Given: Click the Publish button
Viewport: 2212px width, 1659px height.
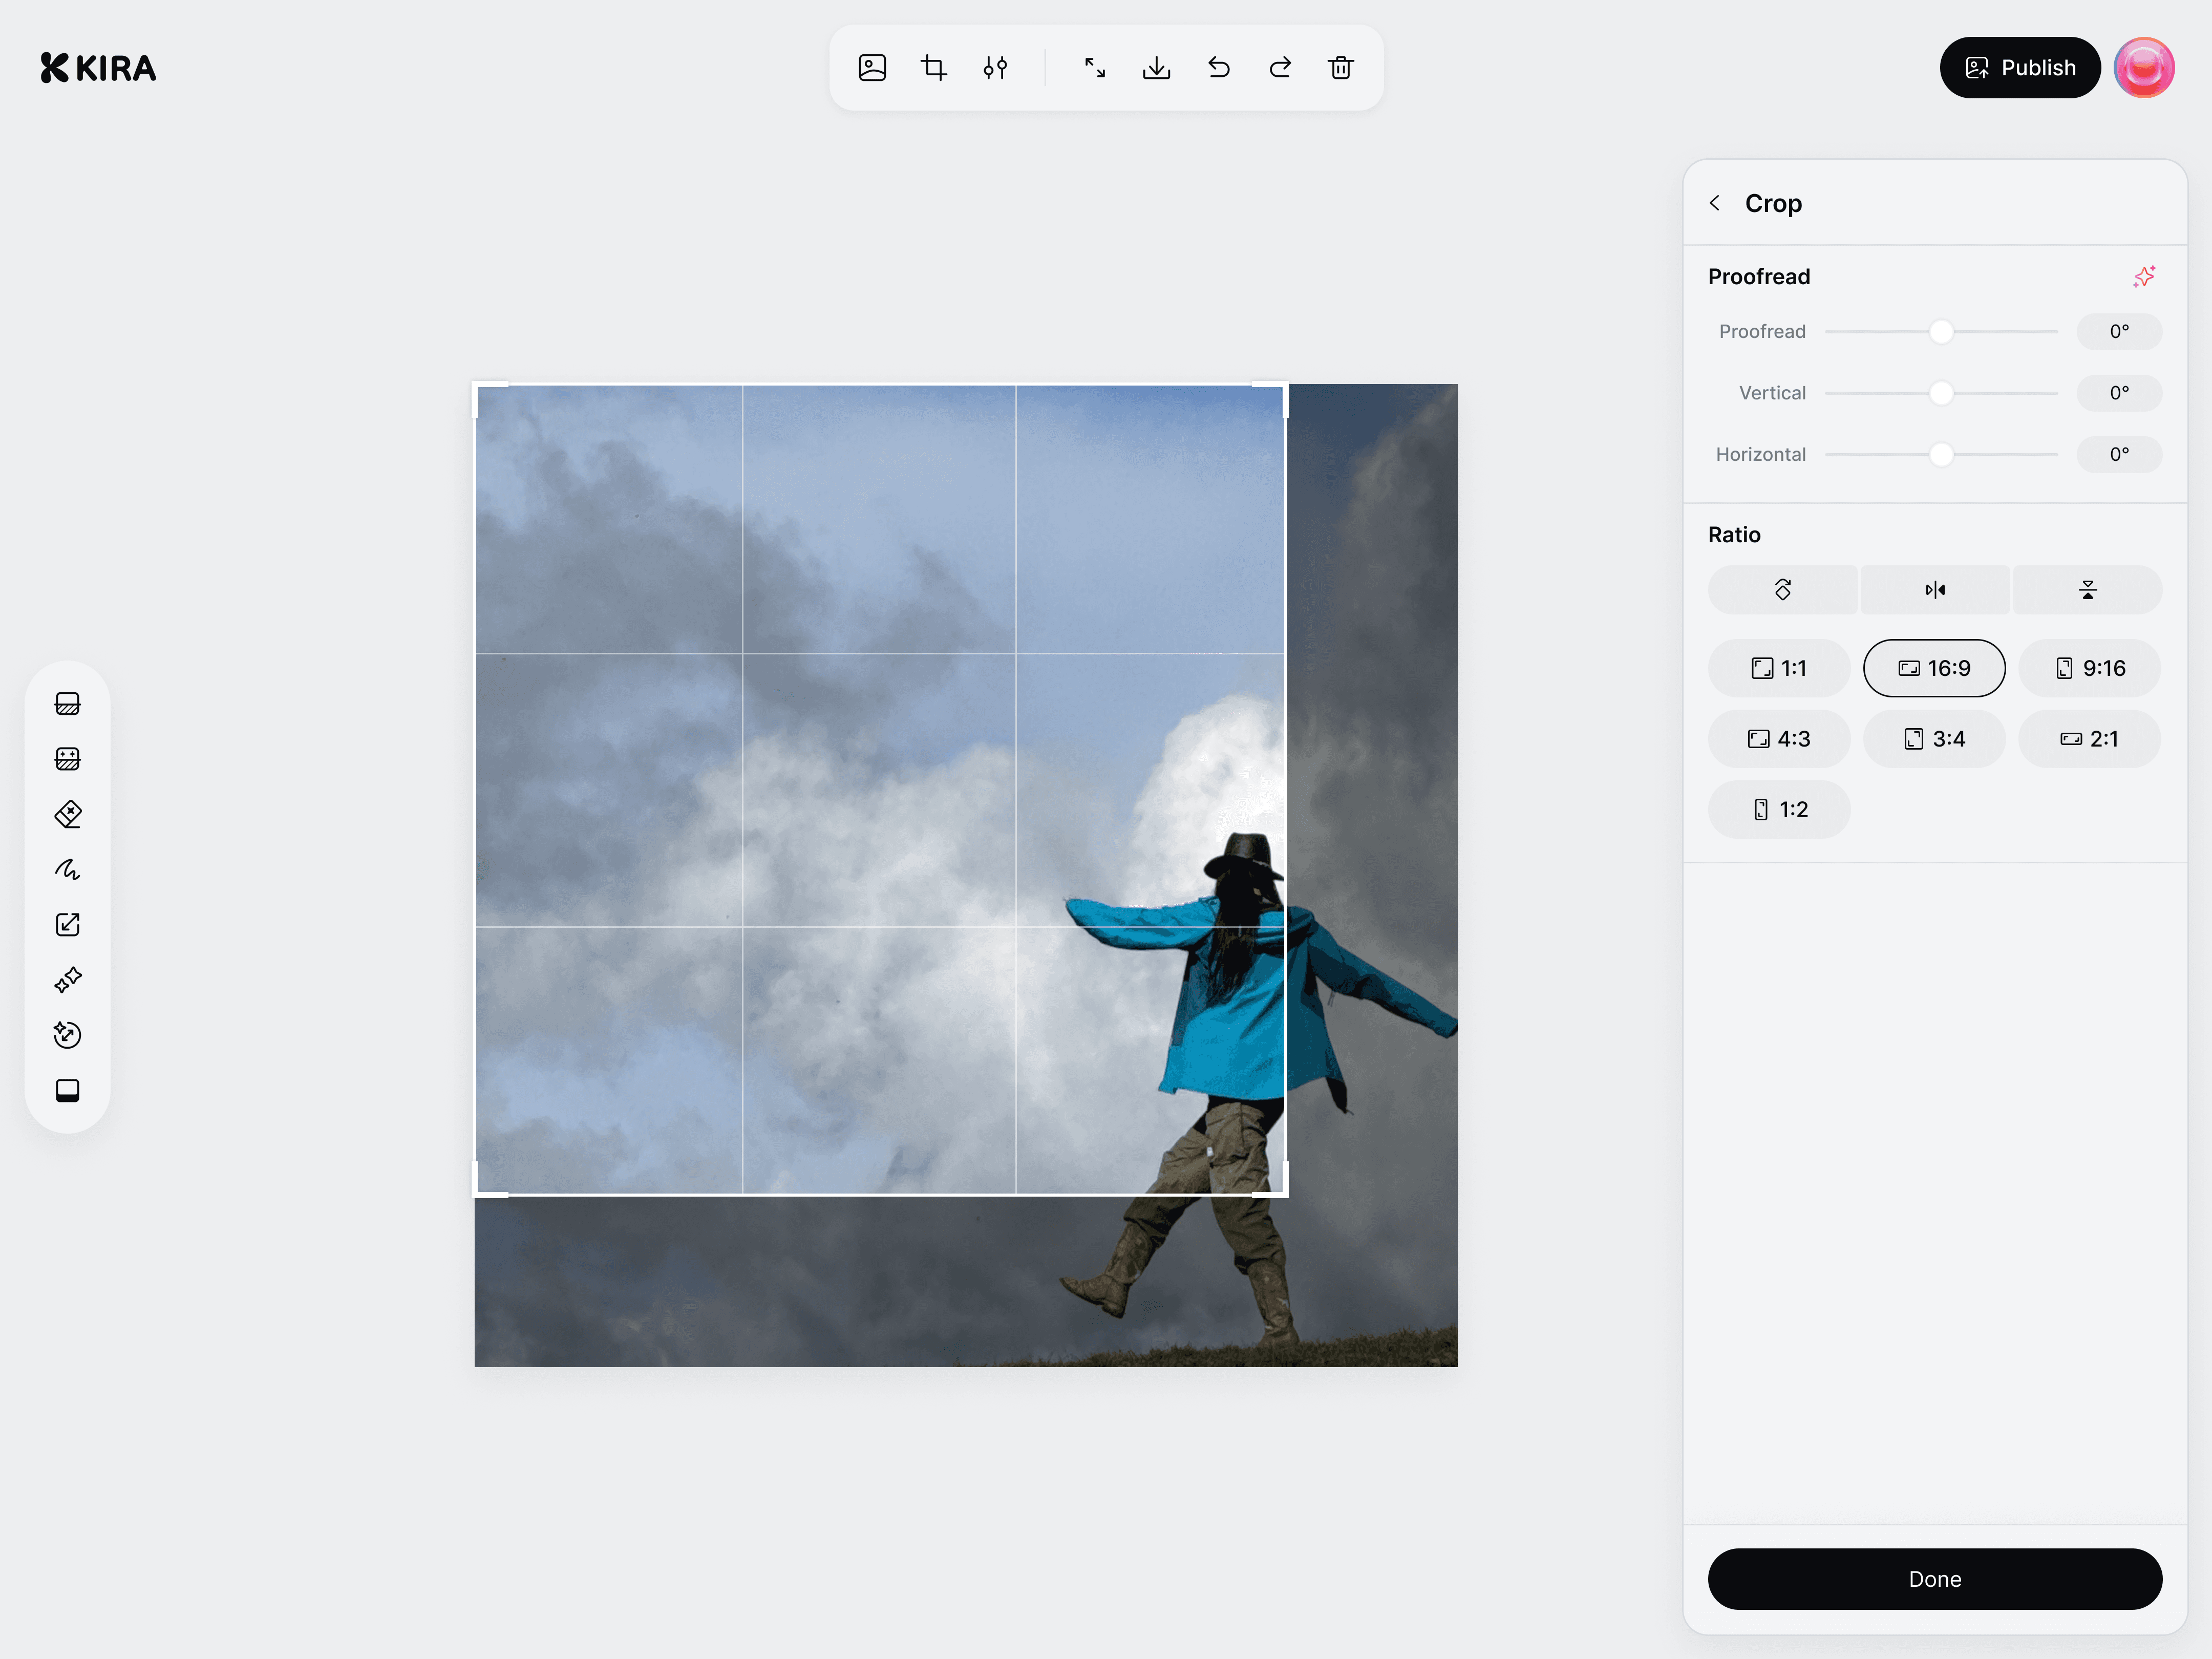Looking at the screenshot, I should [x=2020, y=68].
